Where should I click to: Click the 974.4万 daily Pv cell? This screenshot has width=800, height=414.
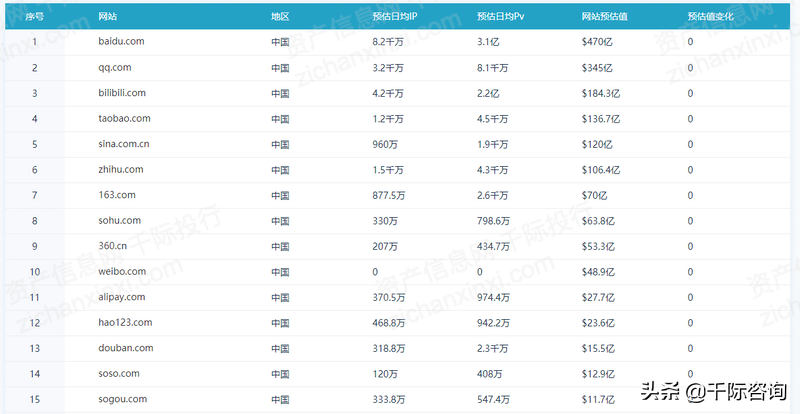pyautogui.click(x=493, y=298)
